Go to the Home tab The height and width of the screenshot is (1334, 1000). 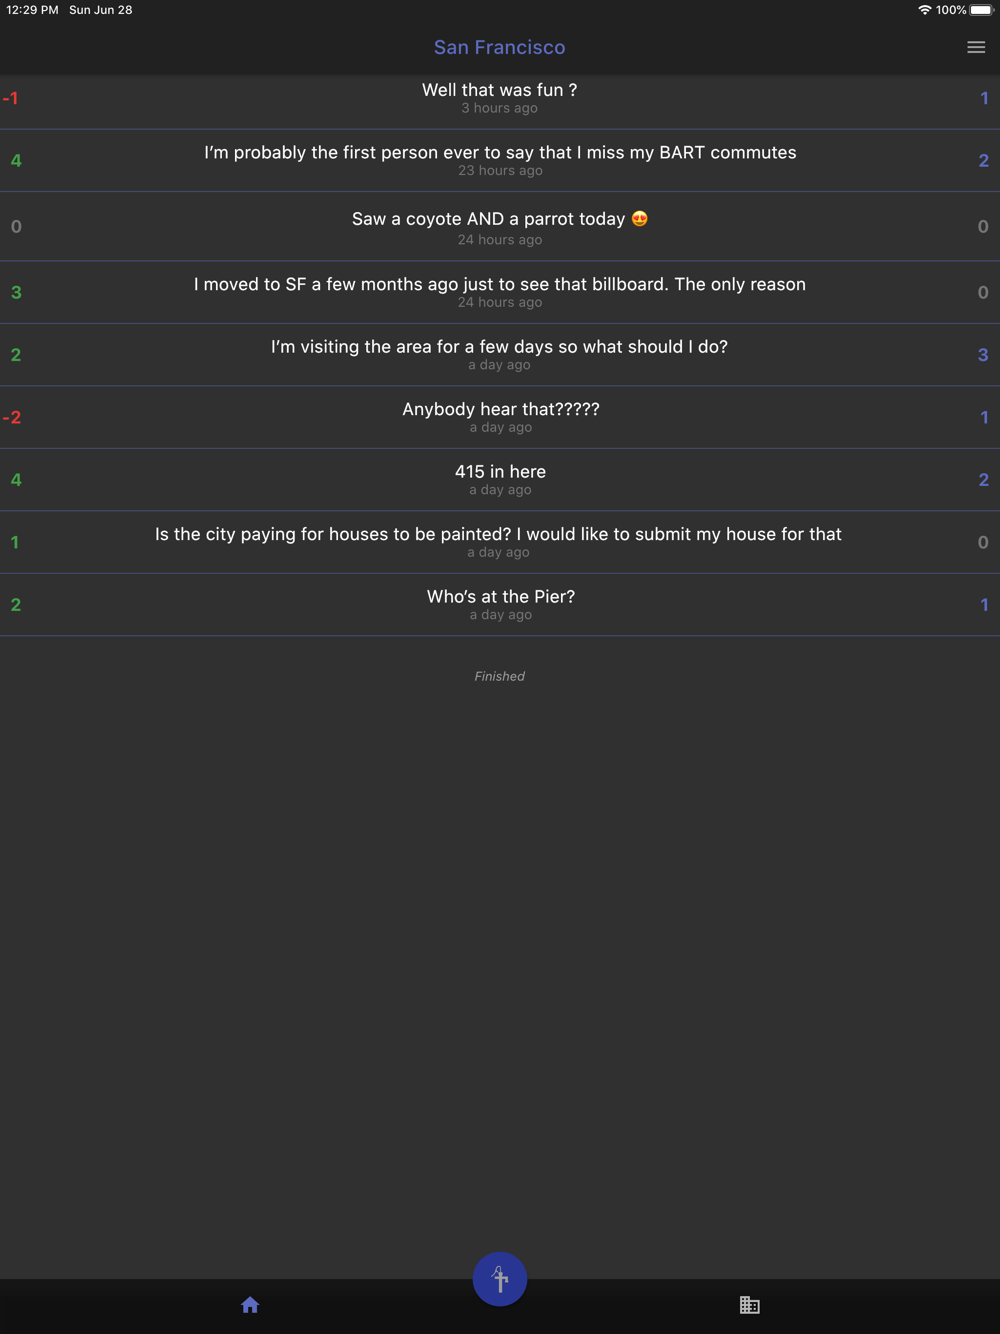(250, 1305)
